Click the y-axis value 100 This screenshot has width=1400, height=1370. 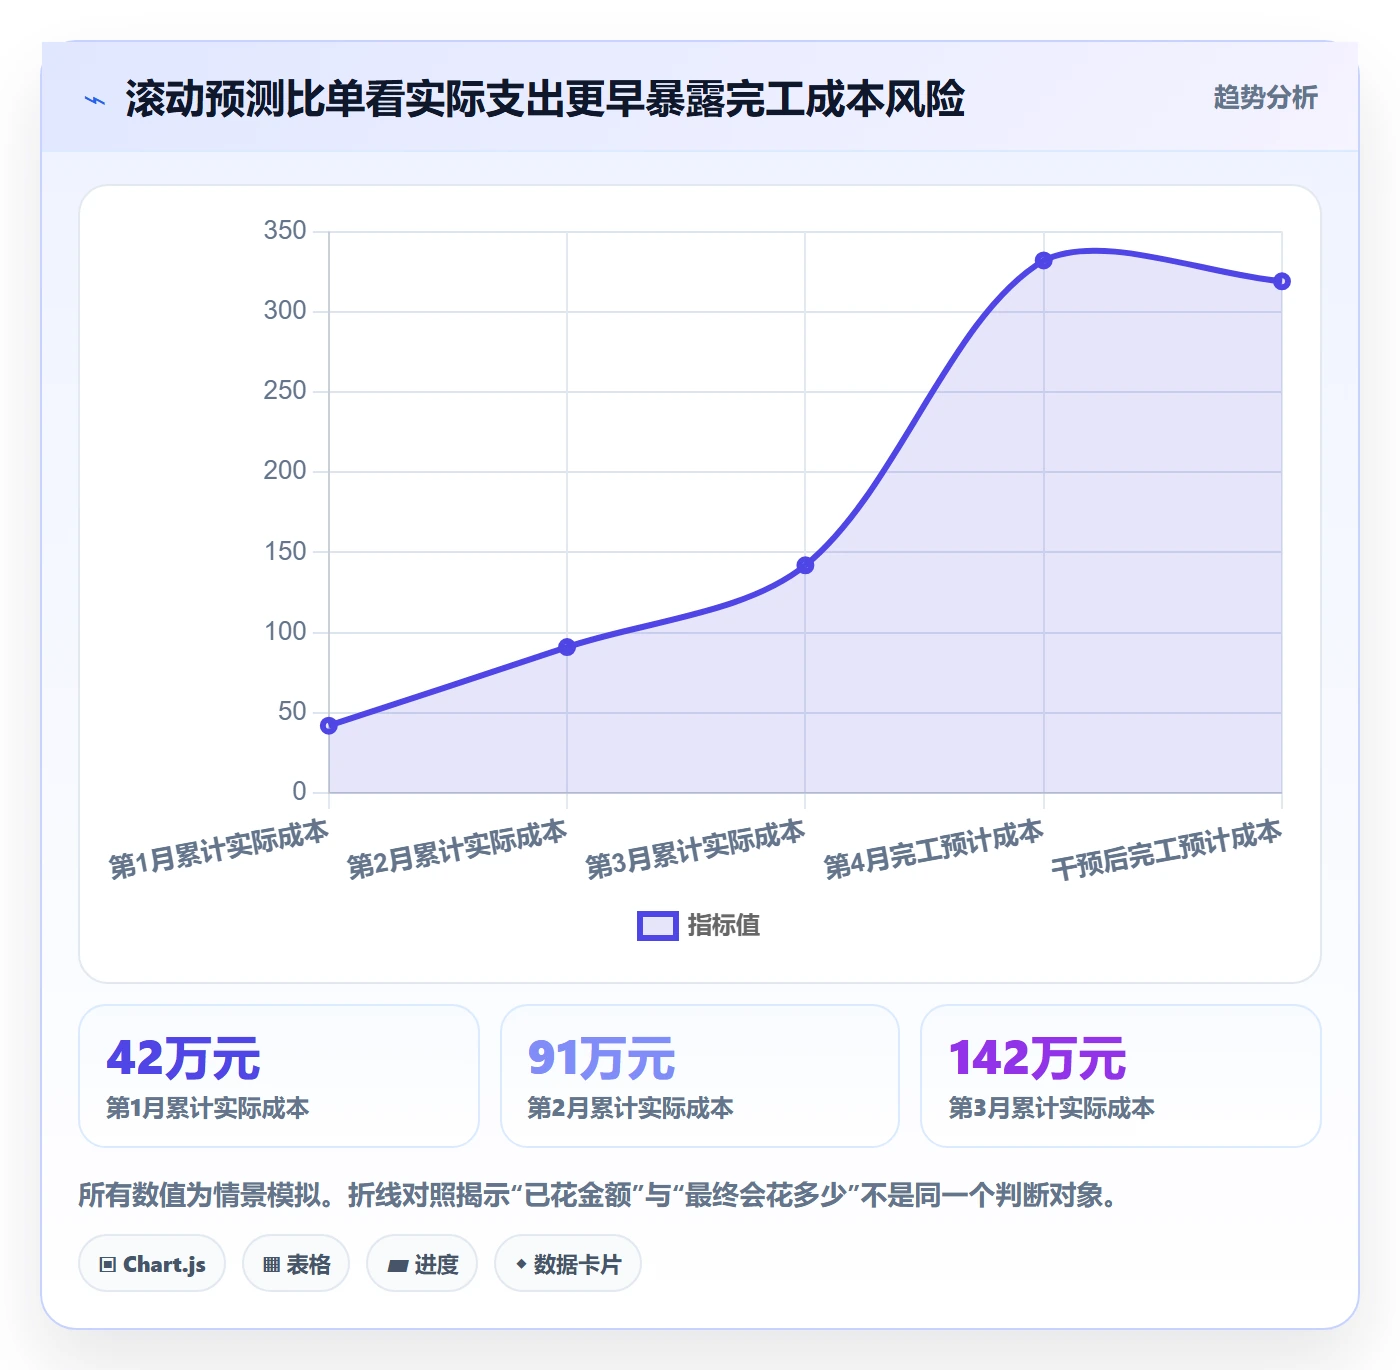(x=285, y=632)
